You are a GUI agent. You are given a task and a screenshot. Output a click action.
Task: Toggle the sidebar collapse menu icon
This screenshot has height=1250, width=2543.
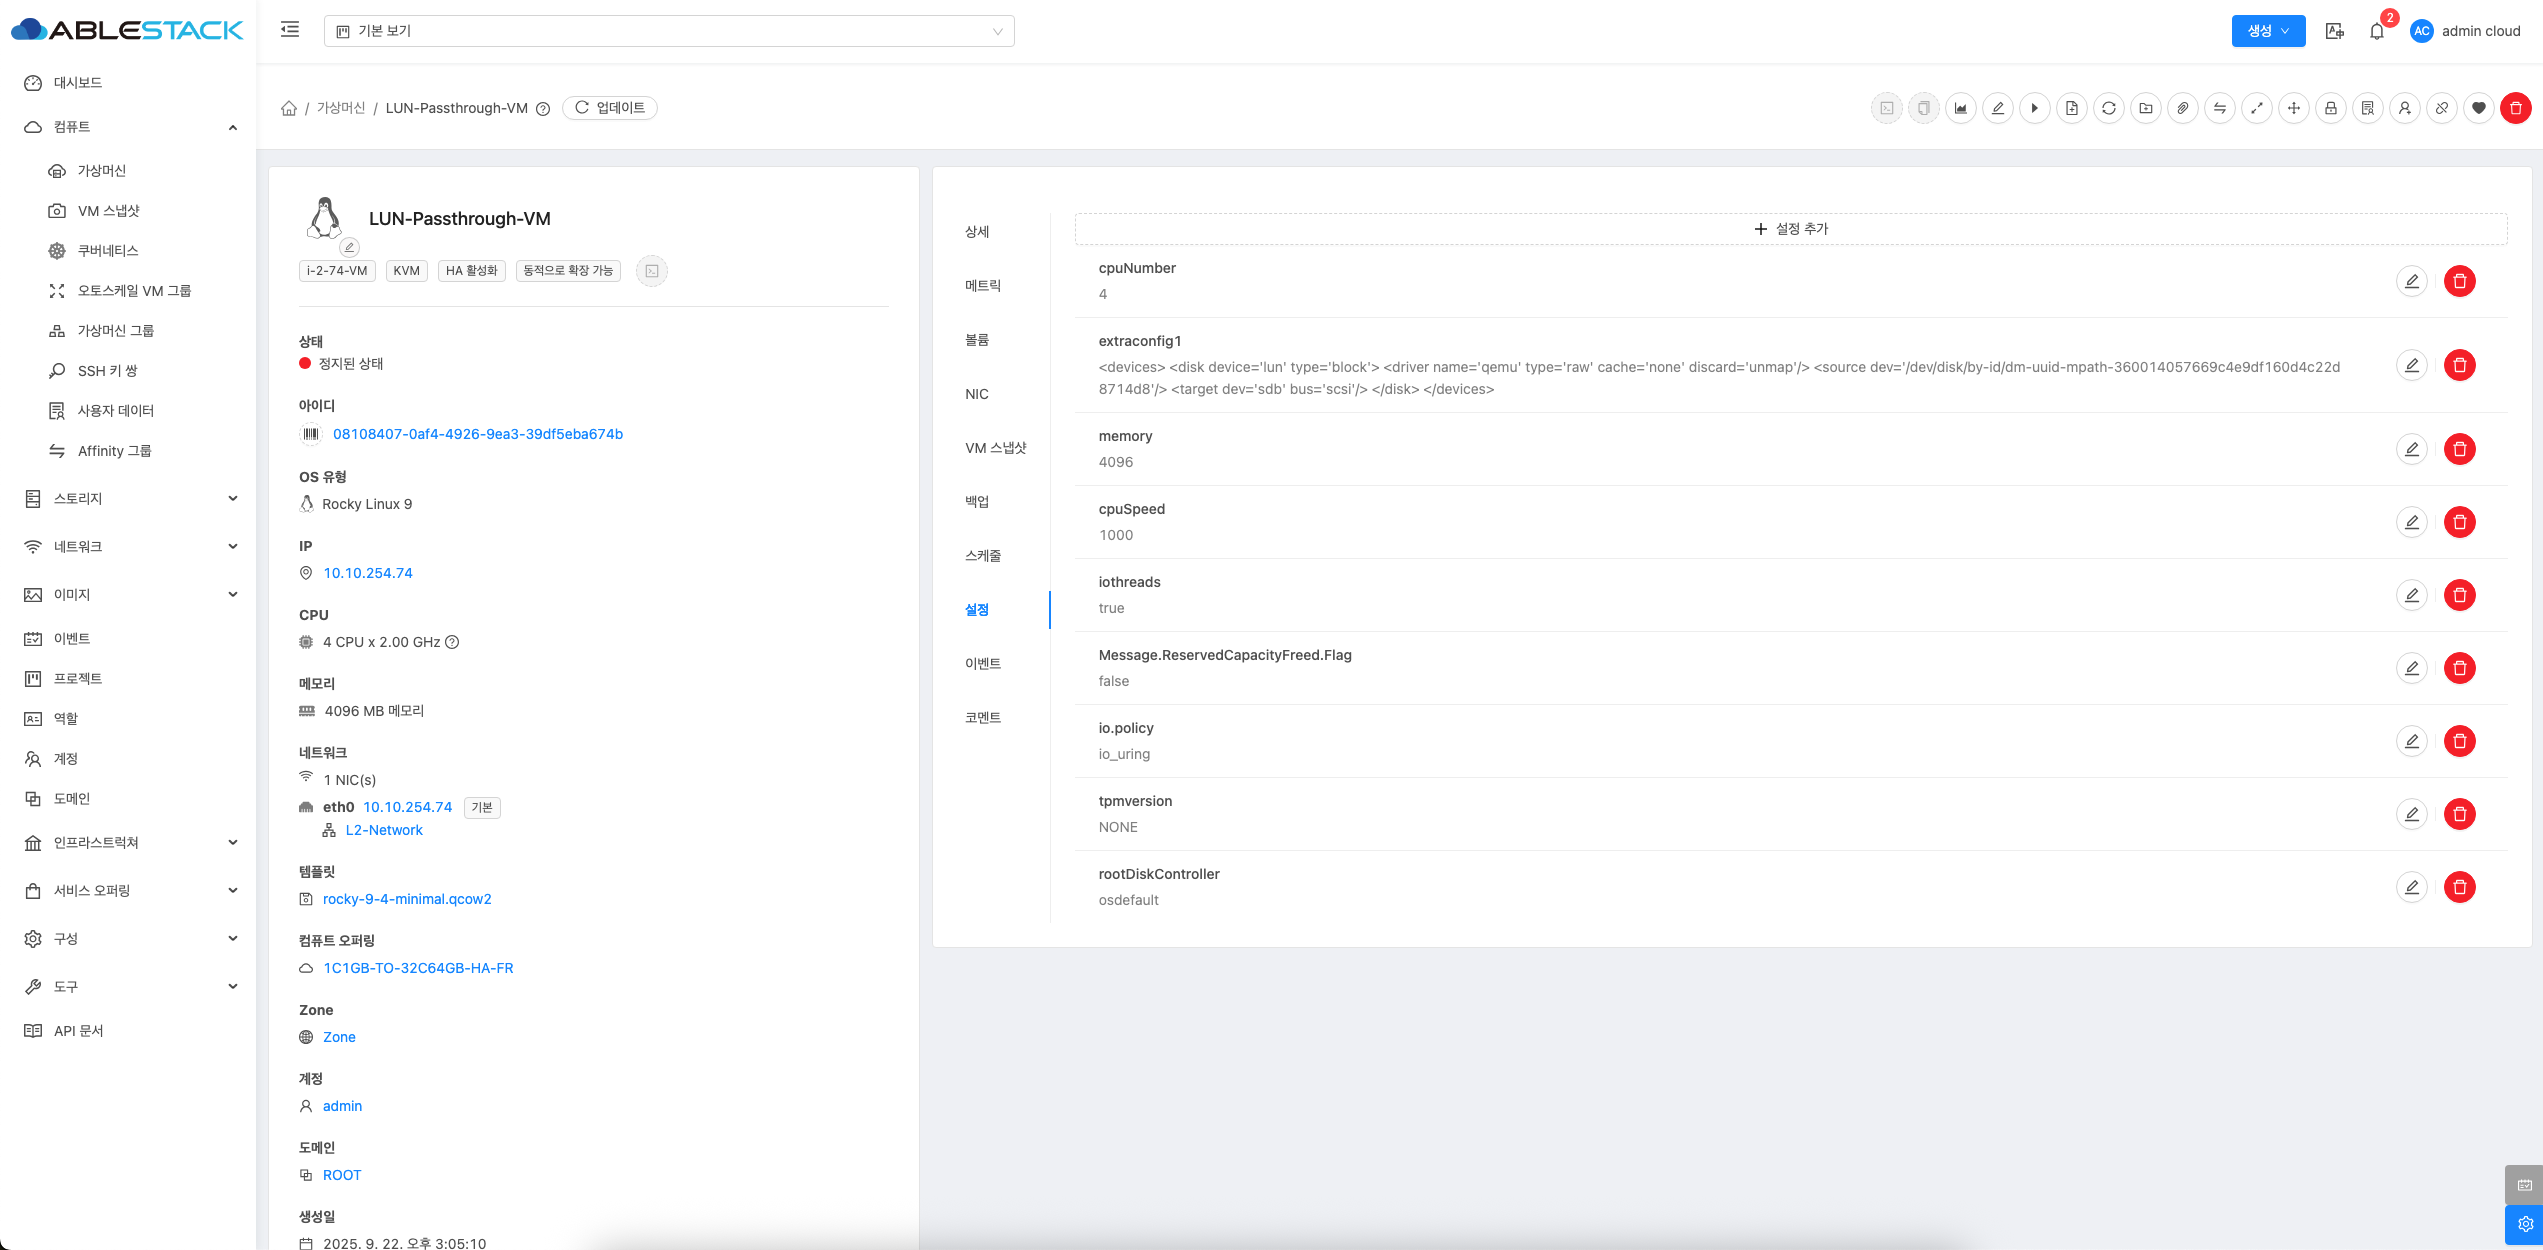pyautogui.click(x=290, y=30)
